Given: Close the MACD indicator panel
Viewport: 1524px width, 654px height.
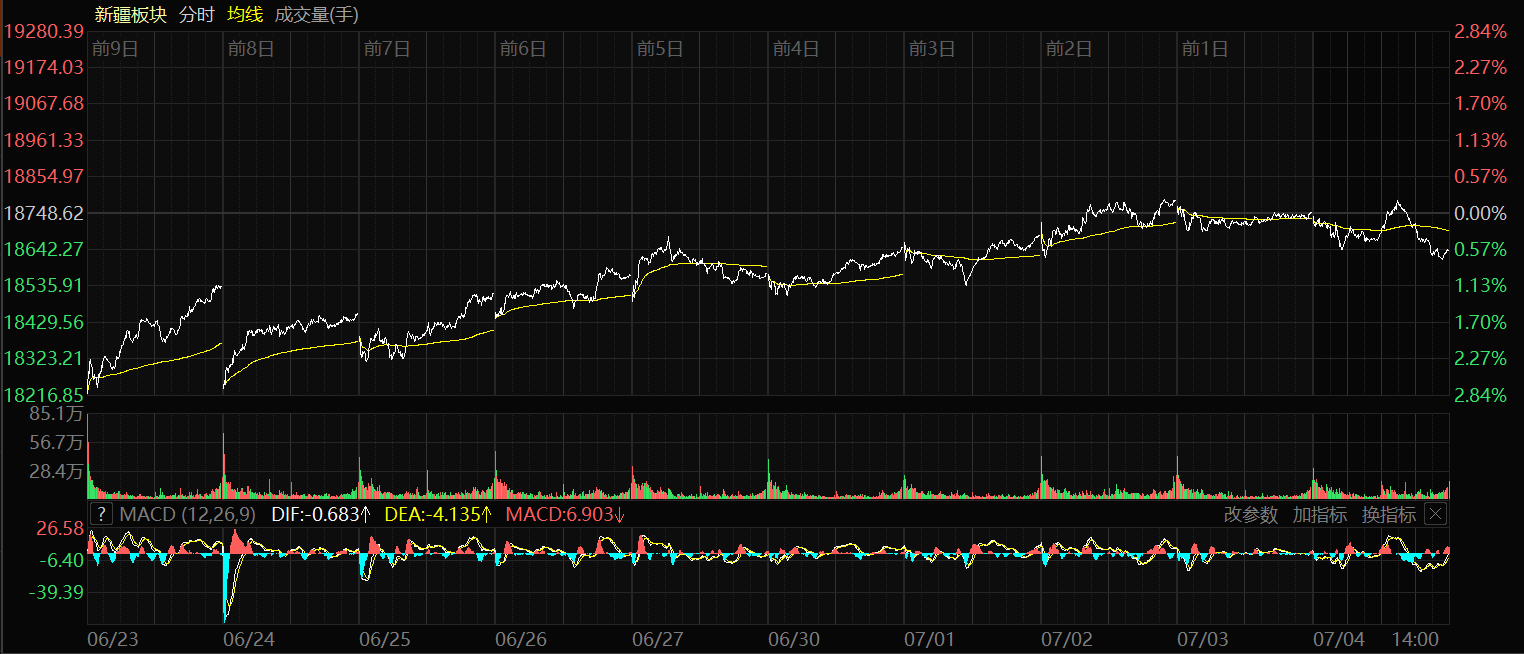Looking at the screenshot, I should coord(1435,515).
